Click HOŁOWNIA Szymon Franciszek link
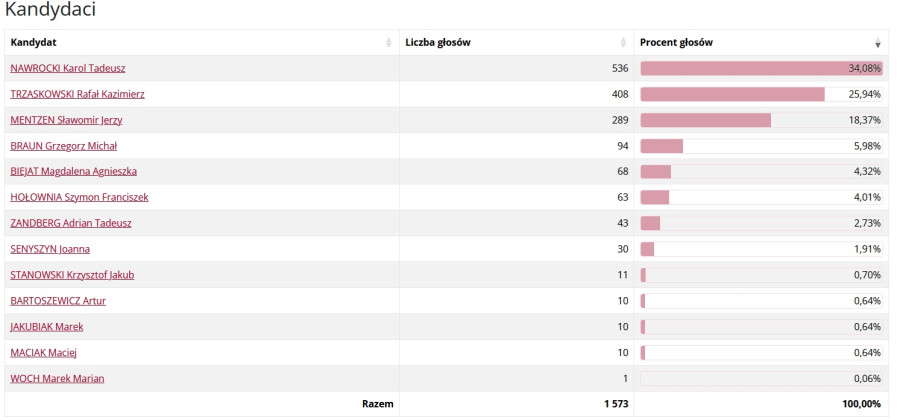The height and width of the screenshot is (420, 900). [79, 198]
